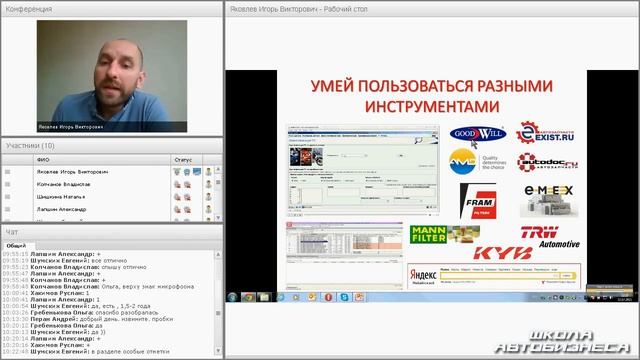Click chat message 'спасибо разобралась'

click(127, 313)
